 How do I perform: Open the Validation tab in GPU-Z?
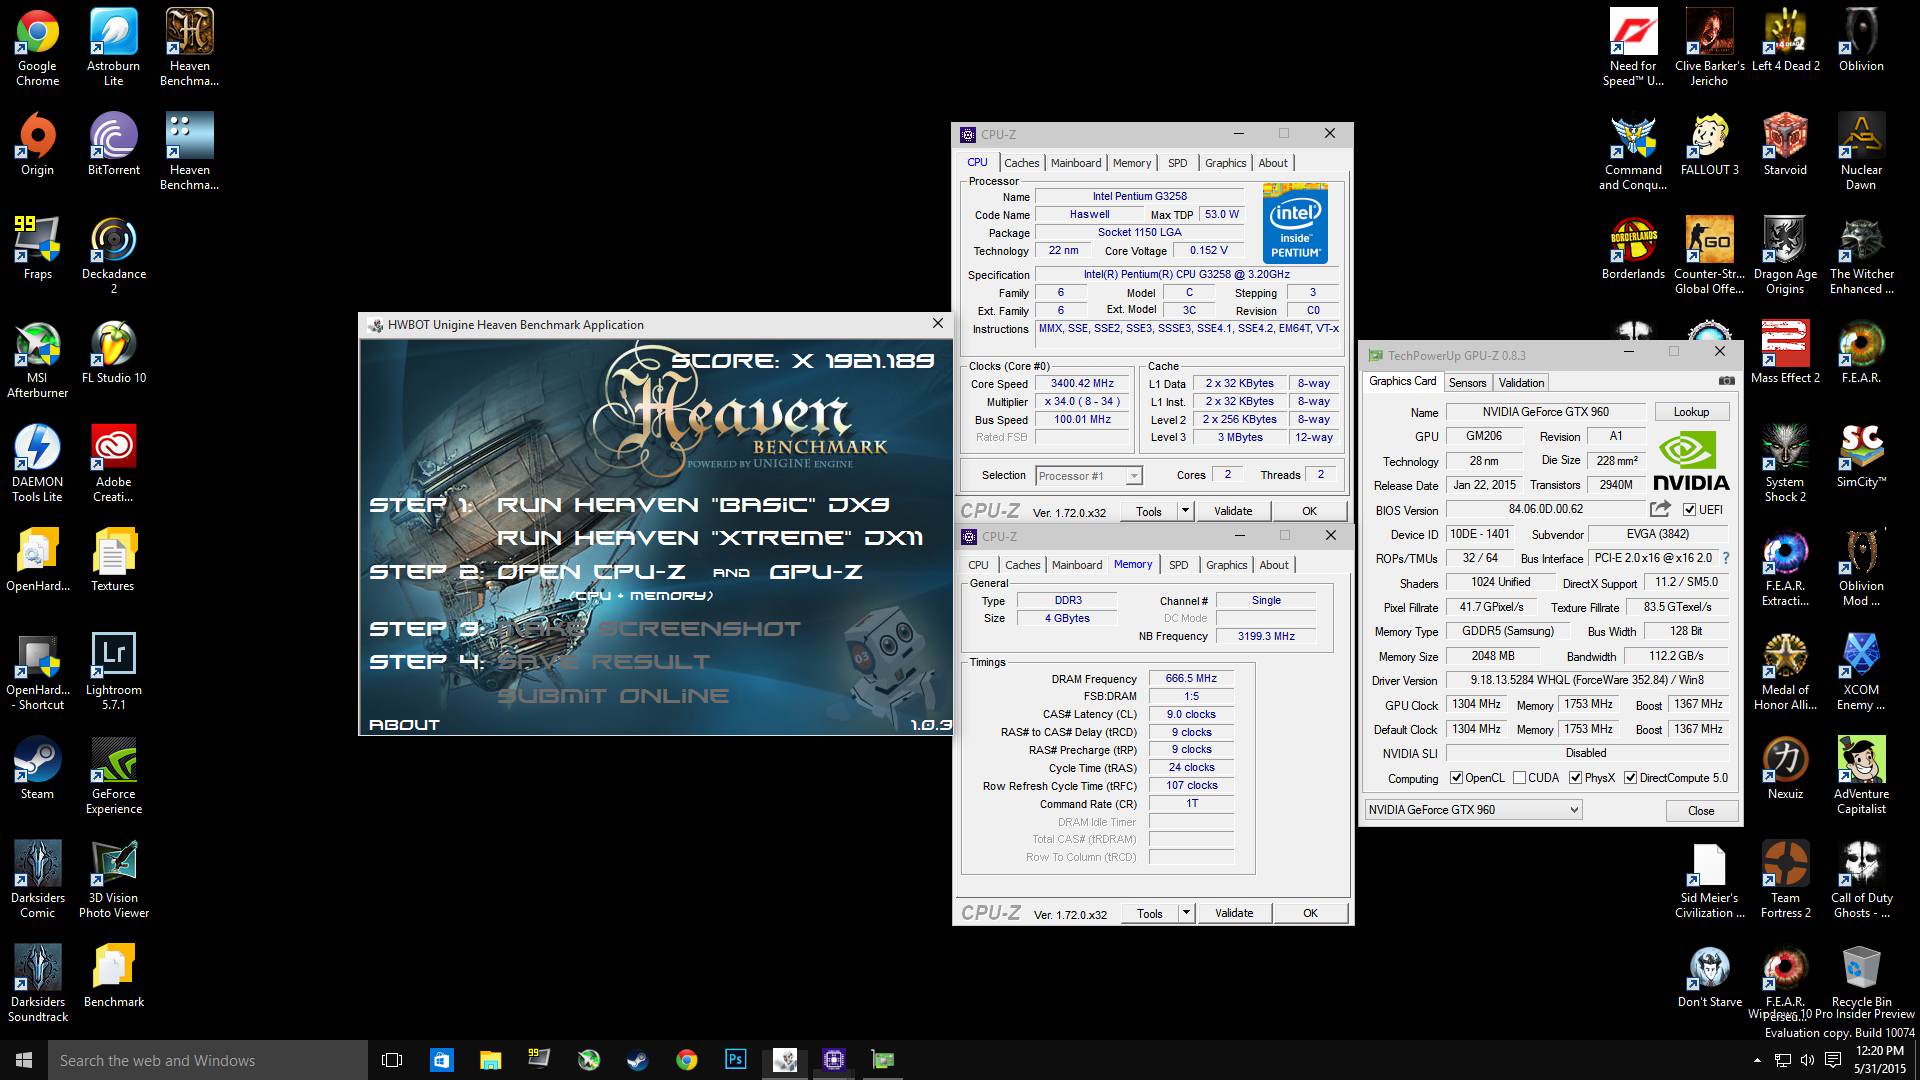coord(1521,383)
